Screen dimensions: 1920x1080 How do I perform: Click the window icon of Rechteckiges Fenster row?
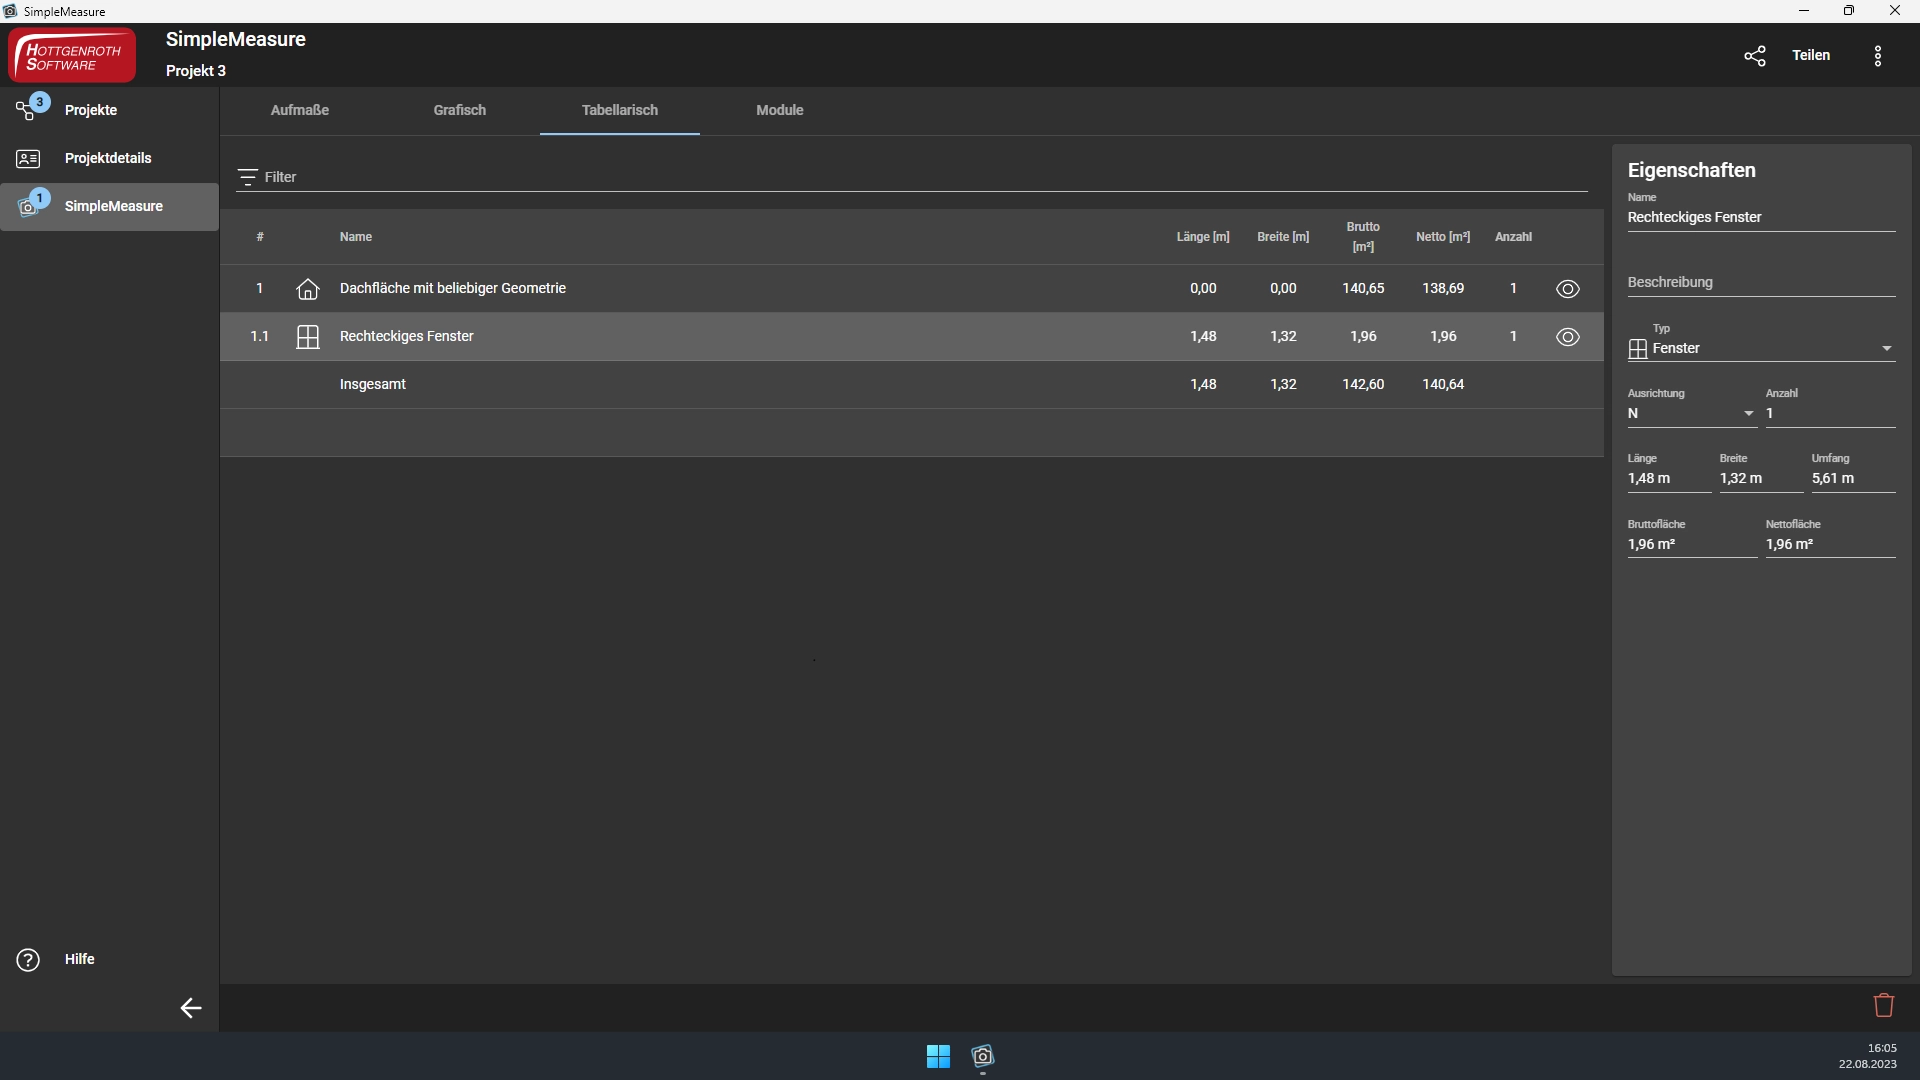click(x=308, y=337)
